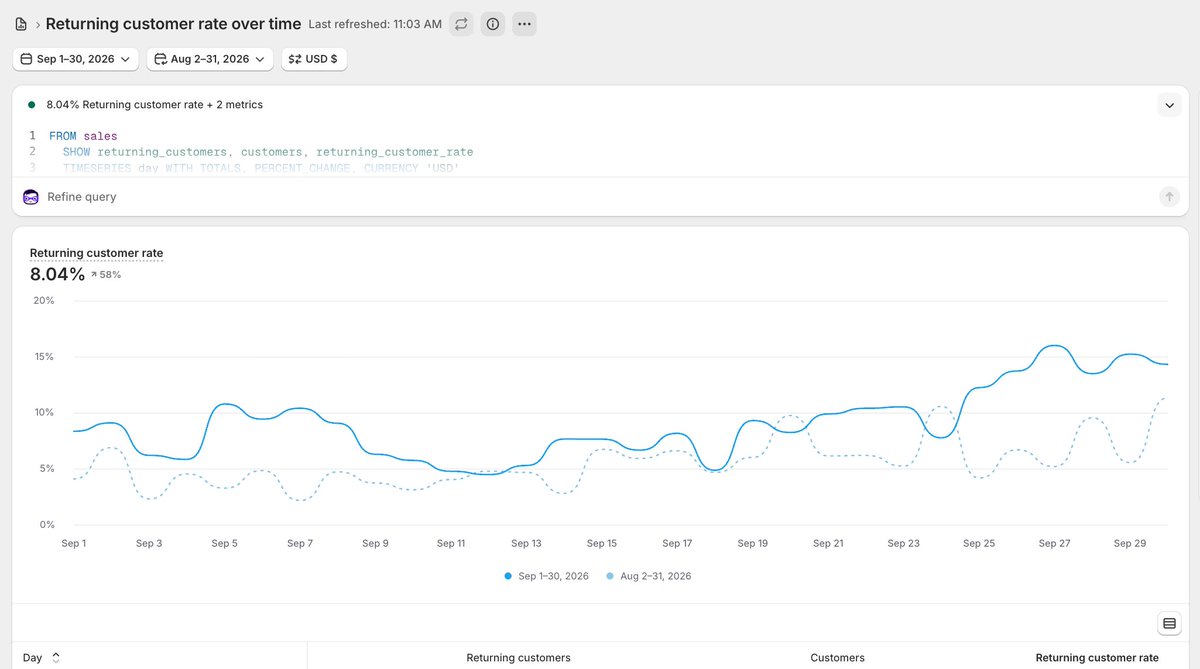Click the Last refreshed: 11:03 AM text
This screenshot has height=669, width=1200.
pos(375,24)
